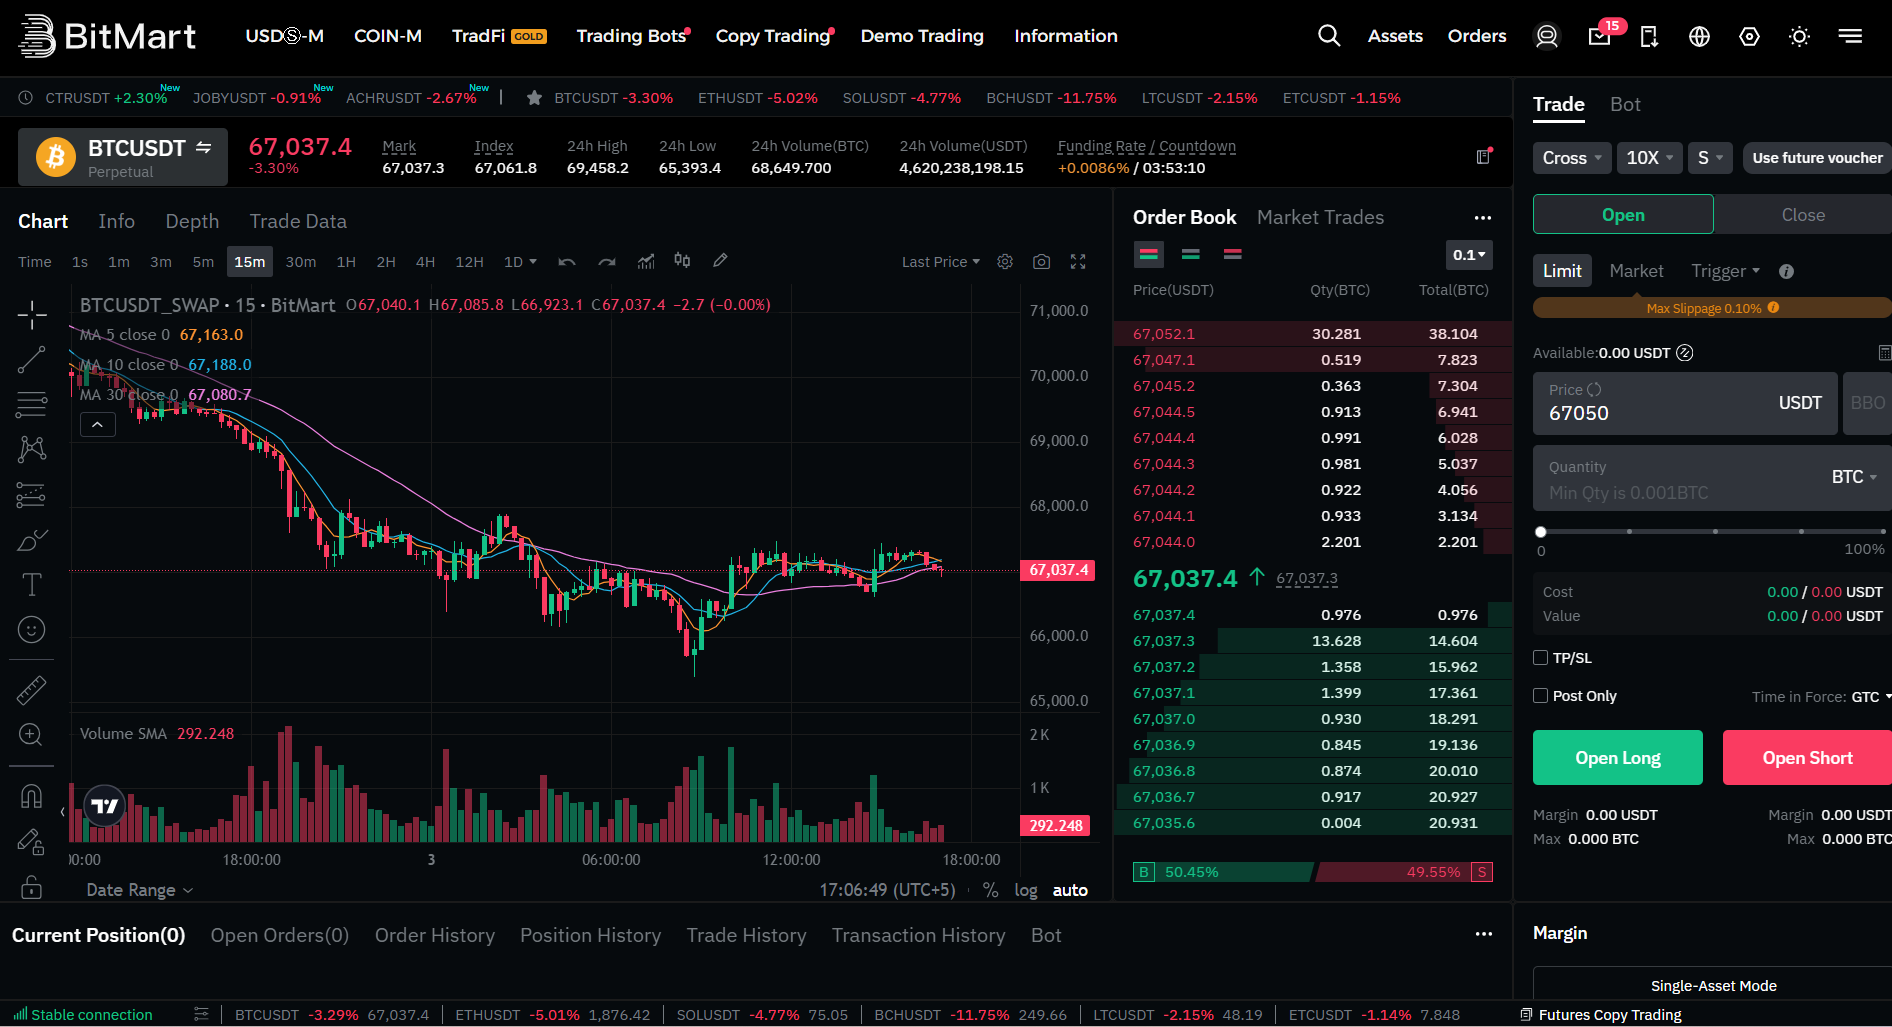Screen dimensions: 1892x1027
Task: Toggle log scale on chart
Action: pos(1026,890)
